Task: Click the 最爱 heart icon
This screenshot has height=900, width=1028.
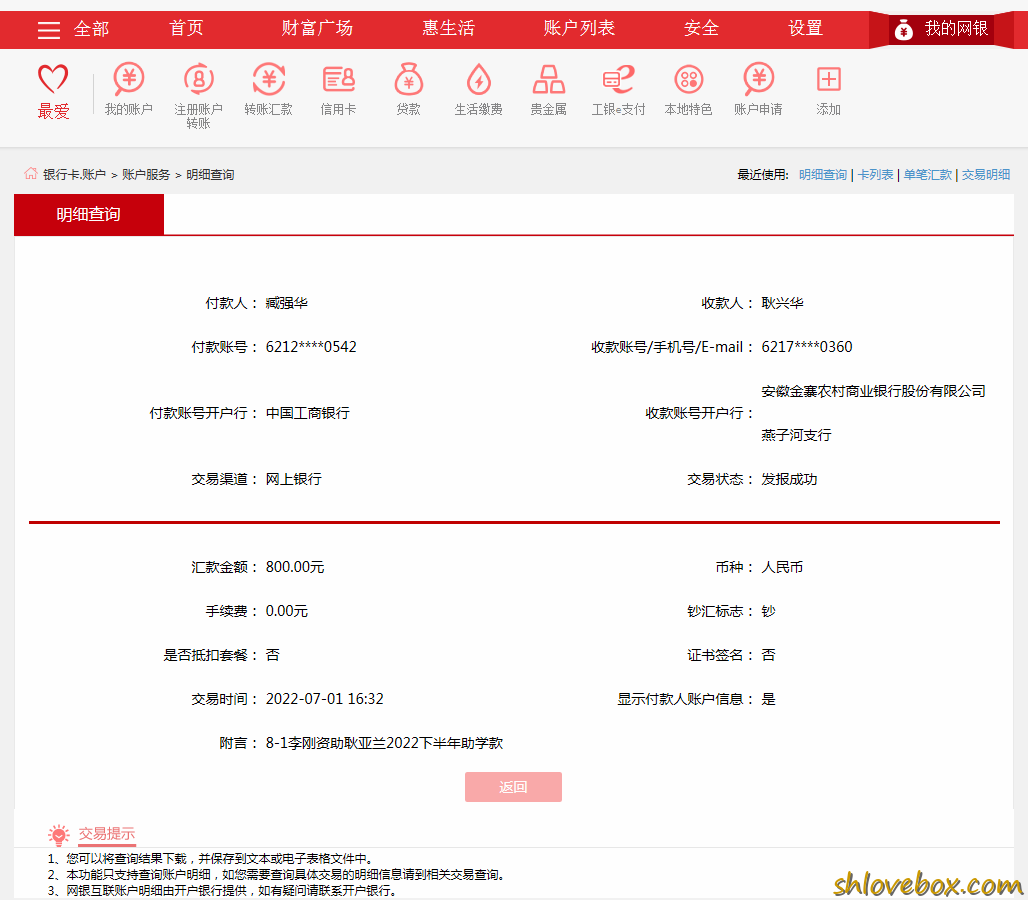Action: [x=53, y=79]
